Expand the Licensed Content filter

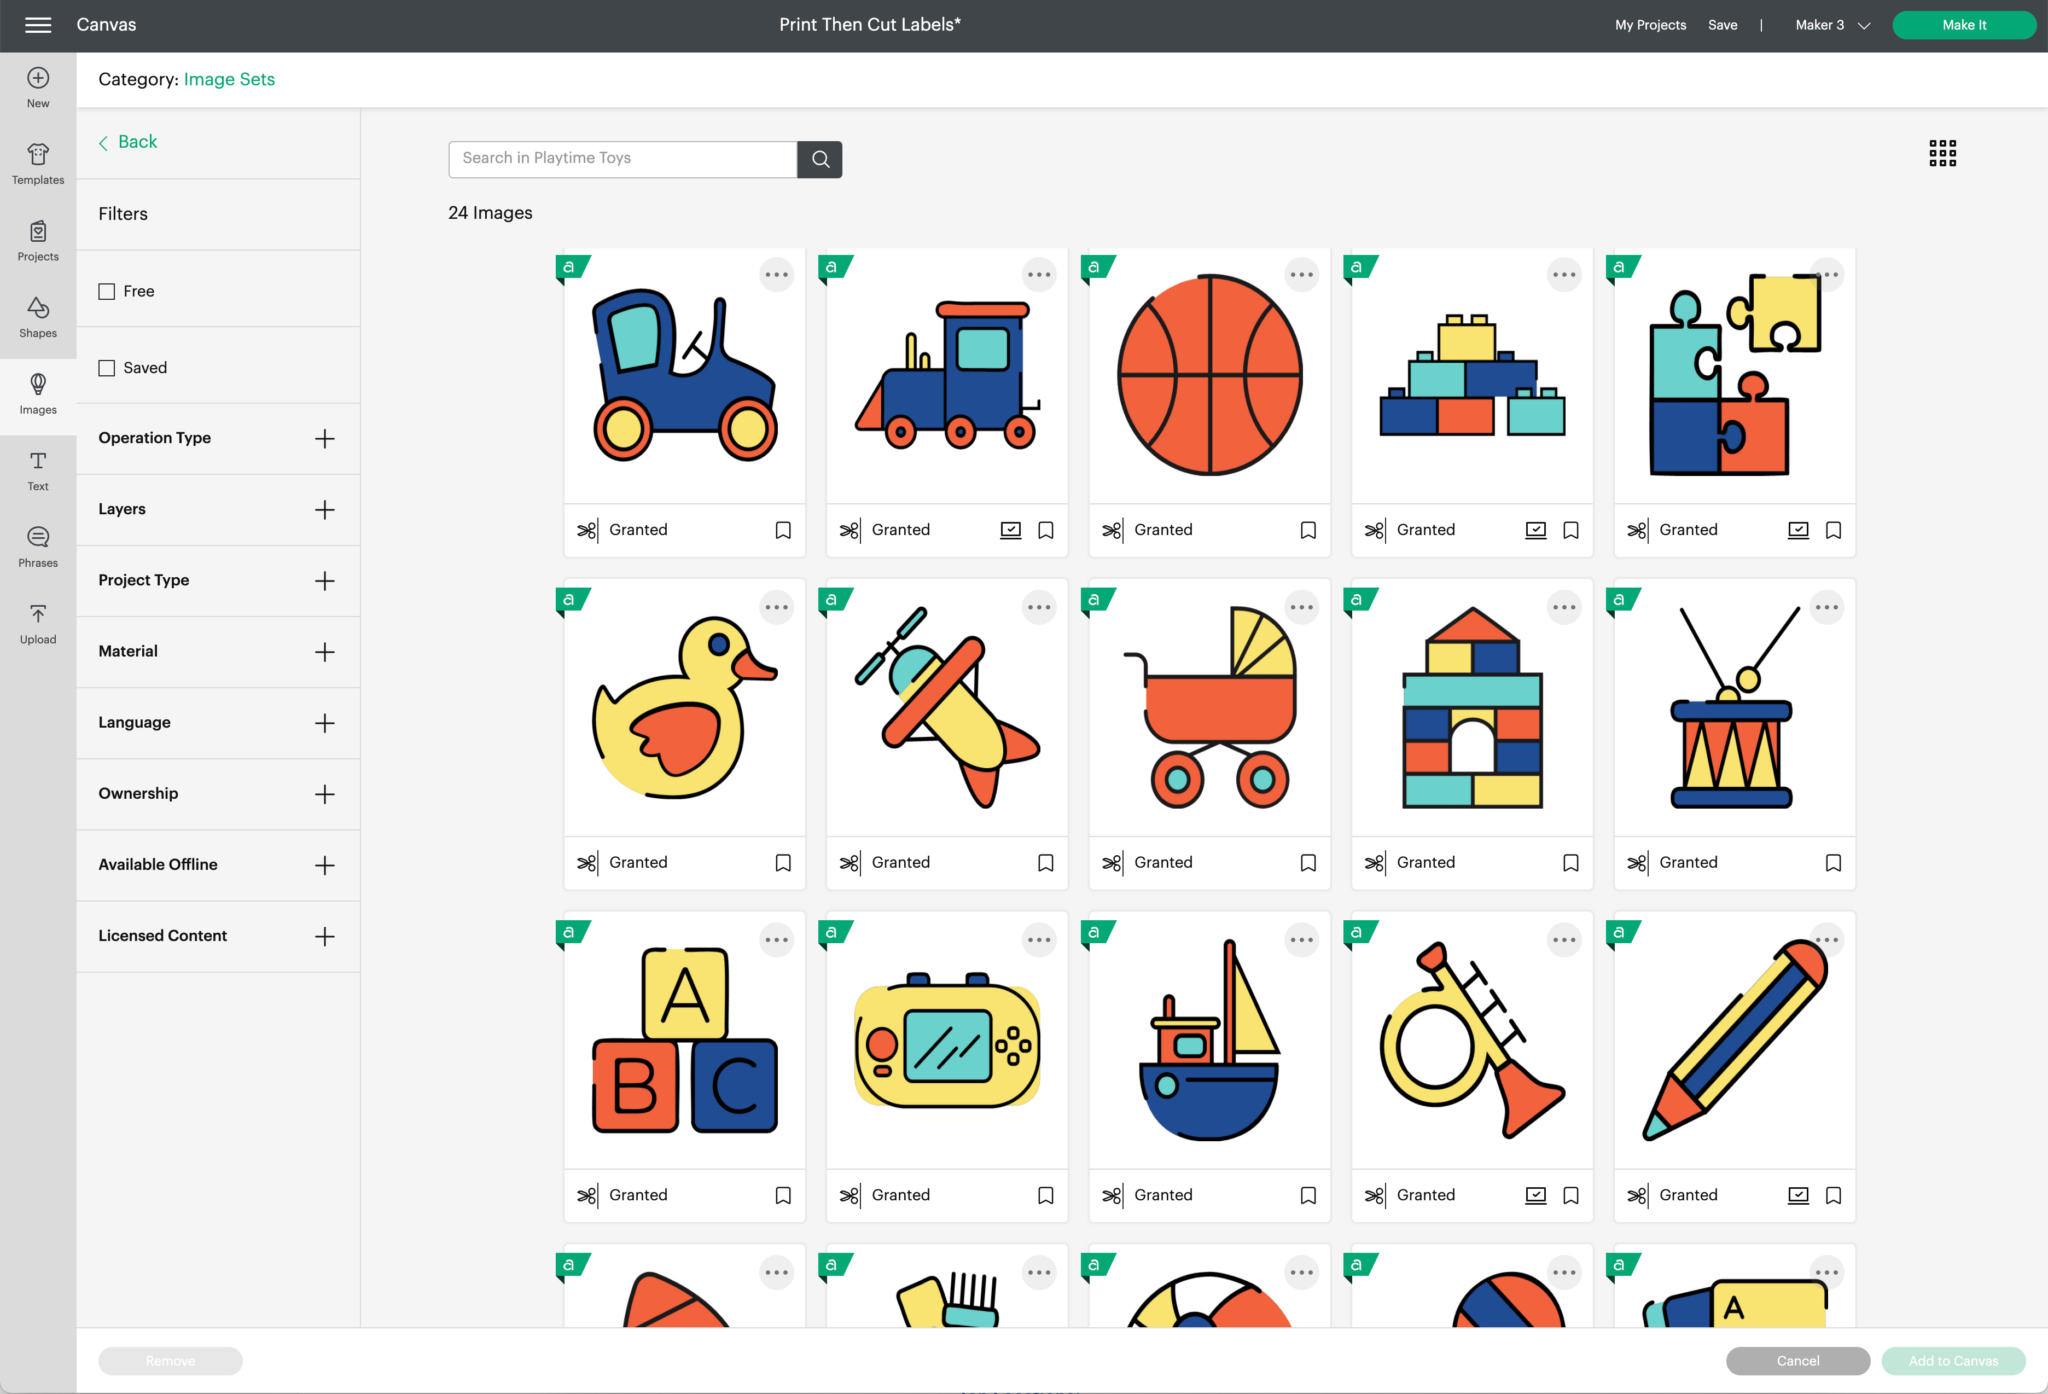point(324,936)
